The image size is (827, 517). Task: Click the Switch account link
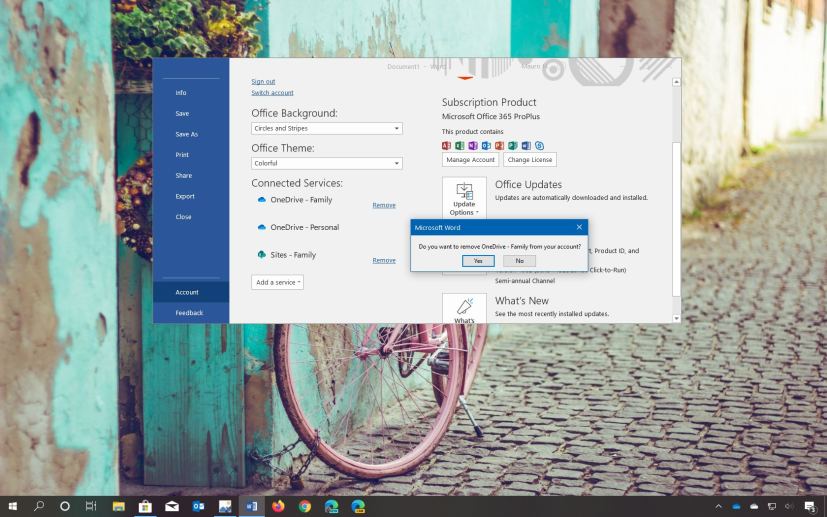tap(272, 92)
